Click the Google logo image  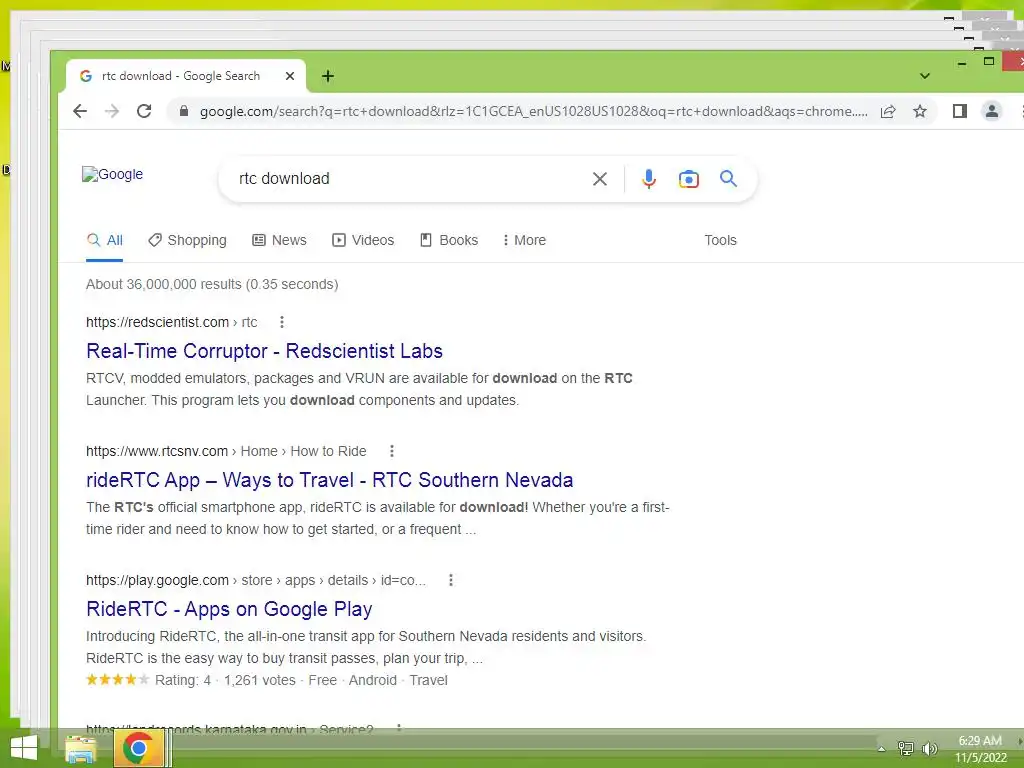click(112, 174)
